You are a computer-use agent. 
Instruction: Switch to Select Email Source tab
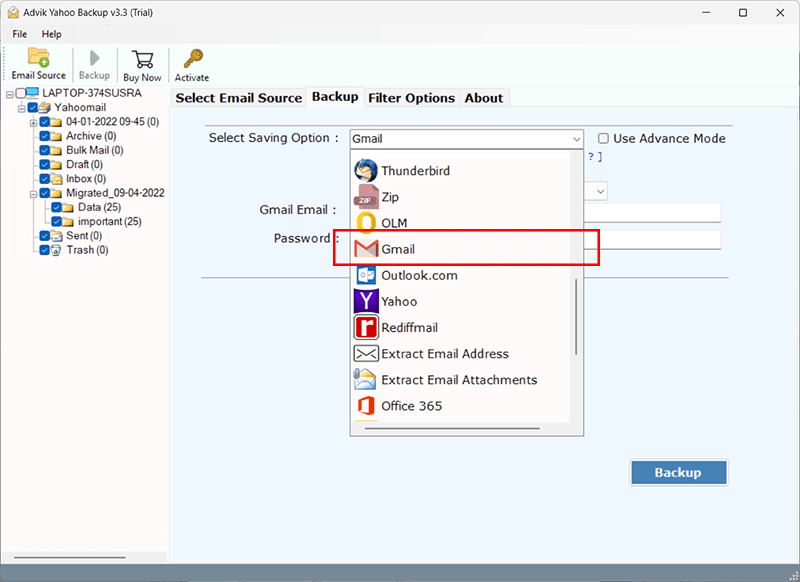pyautogui.click(x=239, y=98)
